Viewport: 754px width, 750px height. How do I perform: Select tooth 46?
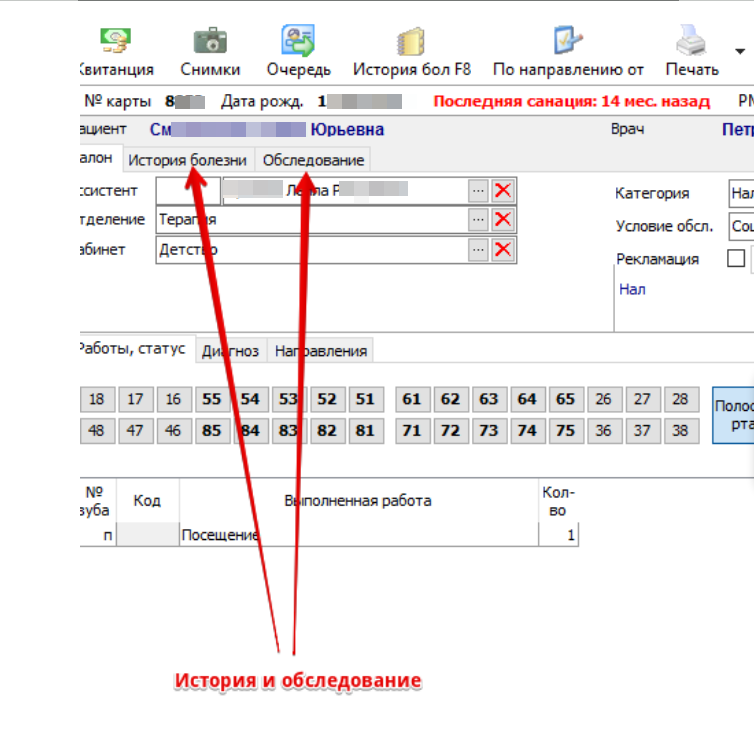174,430
